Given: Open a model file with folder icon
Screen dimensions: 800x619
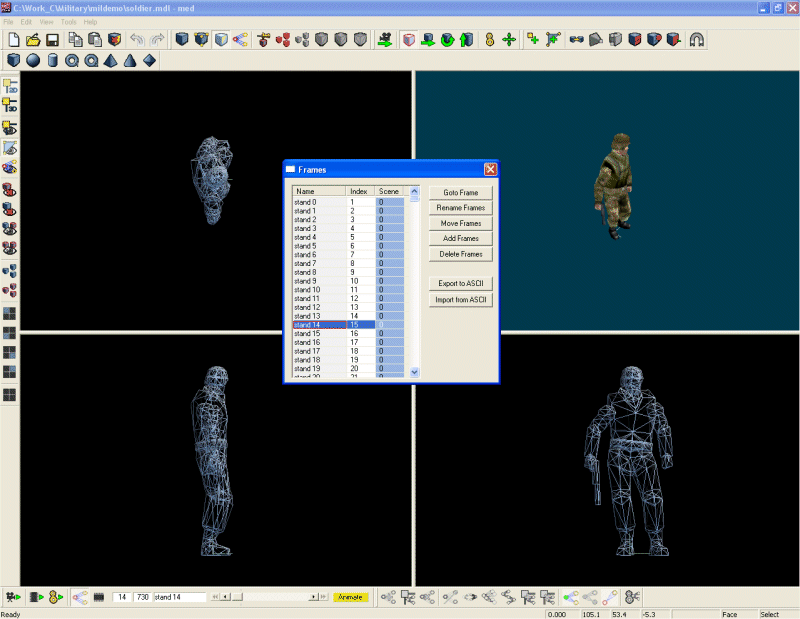Looking at the screenshot, I should coord(33,40).
